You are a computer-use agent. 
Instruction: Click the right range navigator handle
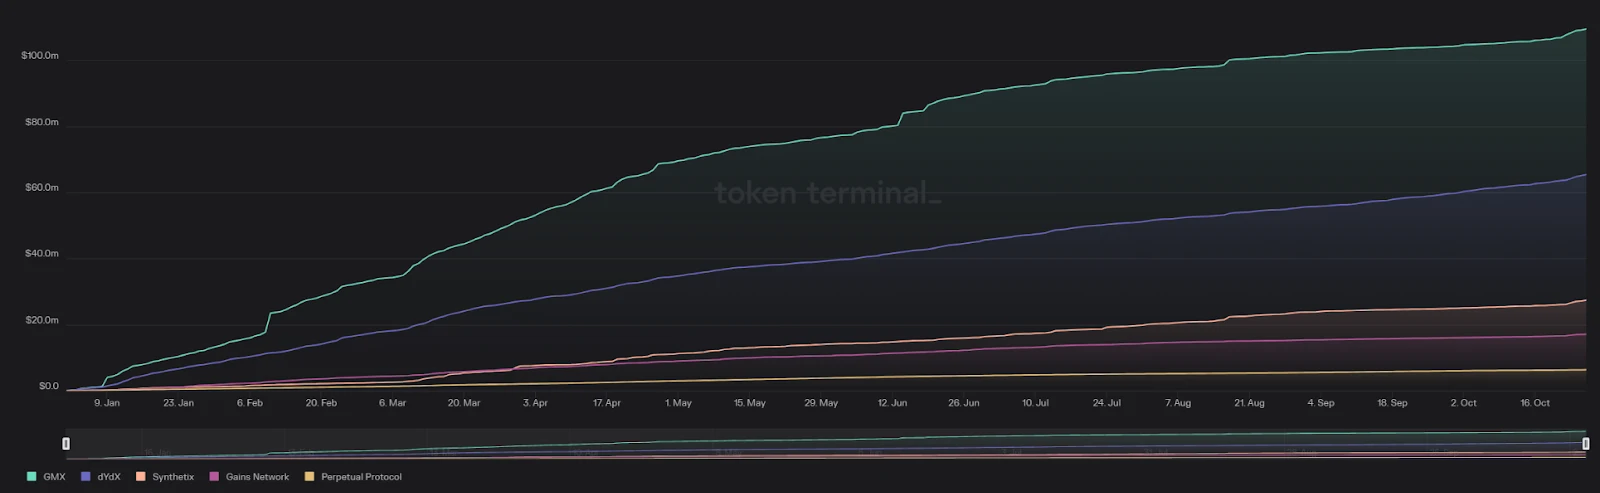(x=1586, y=443)
